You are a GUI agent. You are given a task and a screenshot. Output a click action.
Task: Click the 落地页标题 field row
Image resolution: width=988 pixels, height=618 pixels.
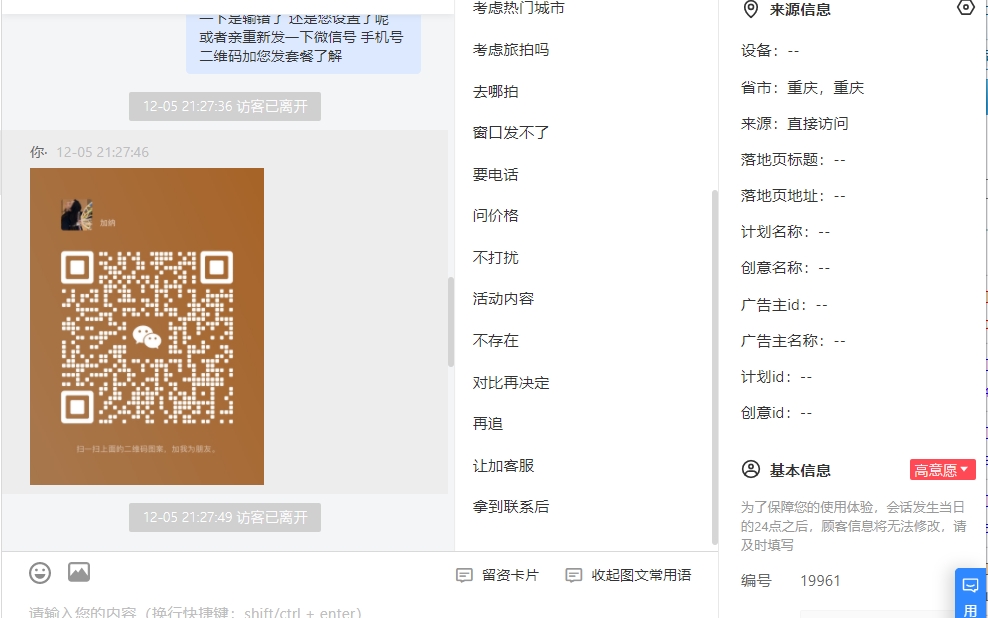(x=793, y=160)
